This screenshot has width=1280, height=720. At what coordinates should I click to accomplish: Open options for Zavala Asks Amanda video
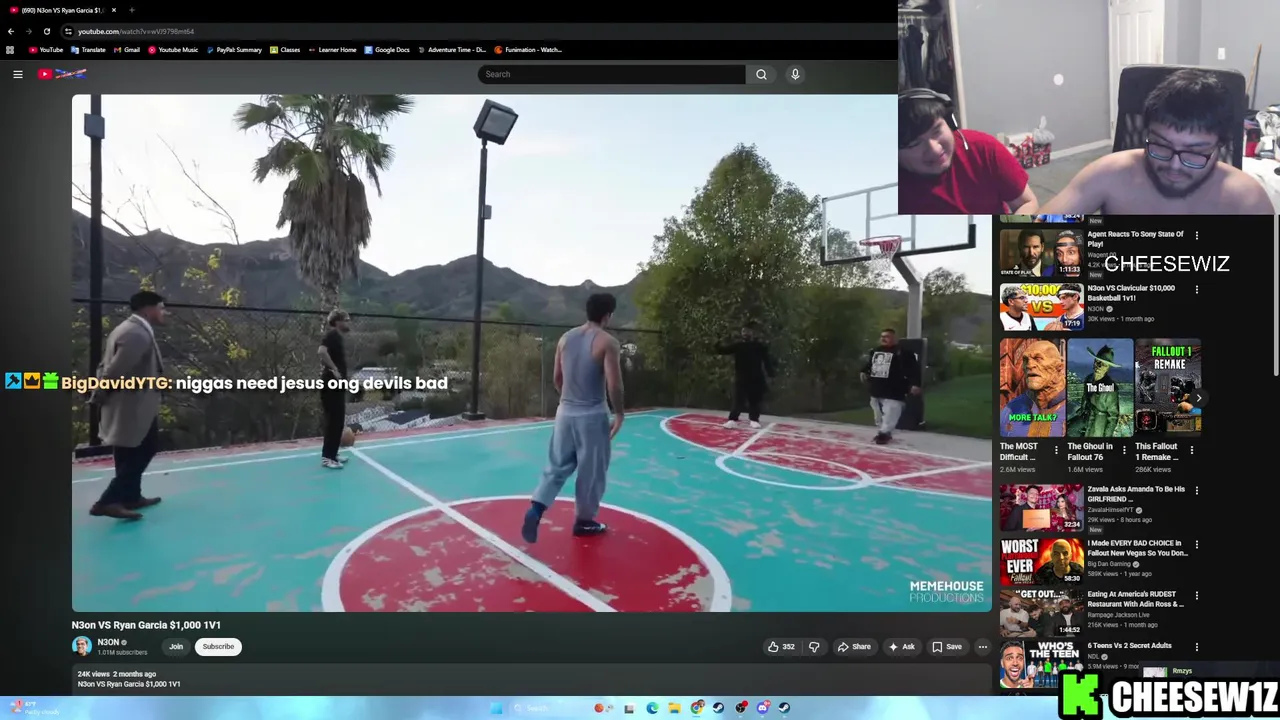tap(1196, 491)
